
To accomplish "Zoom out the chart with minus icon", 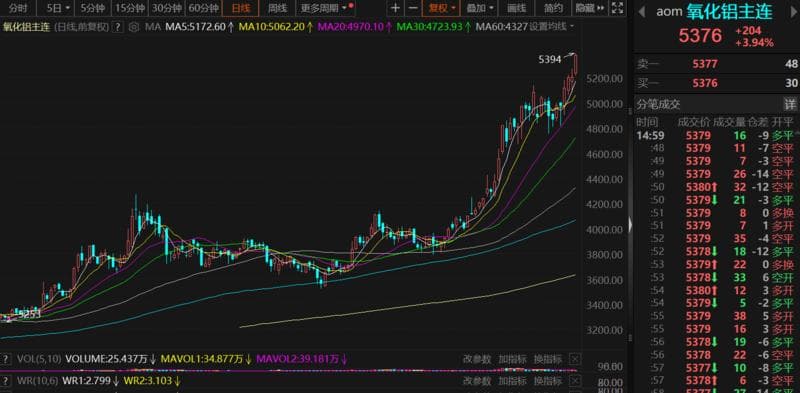I will pyautogui.click(x=413, y=8).
